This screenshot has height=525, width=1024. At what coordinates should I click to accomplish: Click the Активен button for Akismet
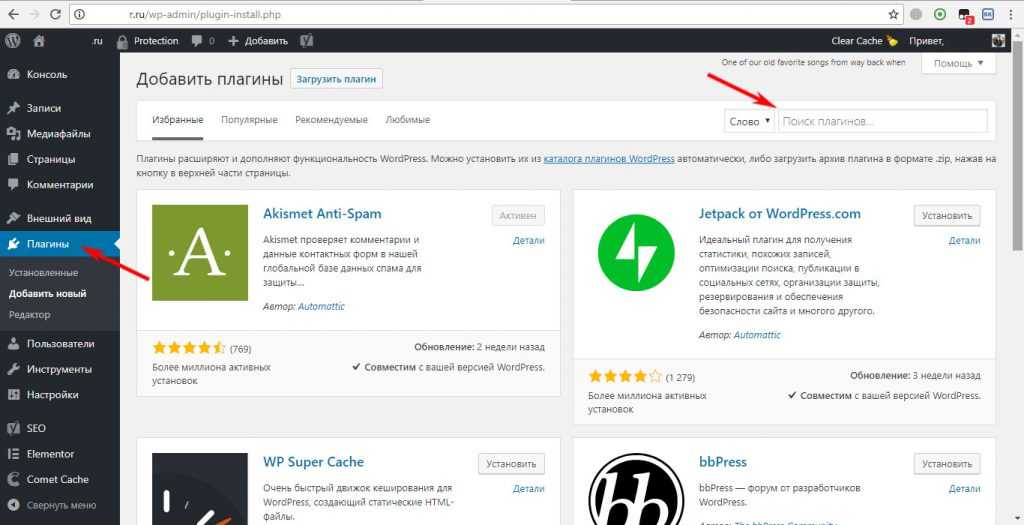(518, 215)
